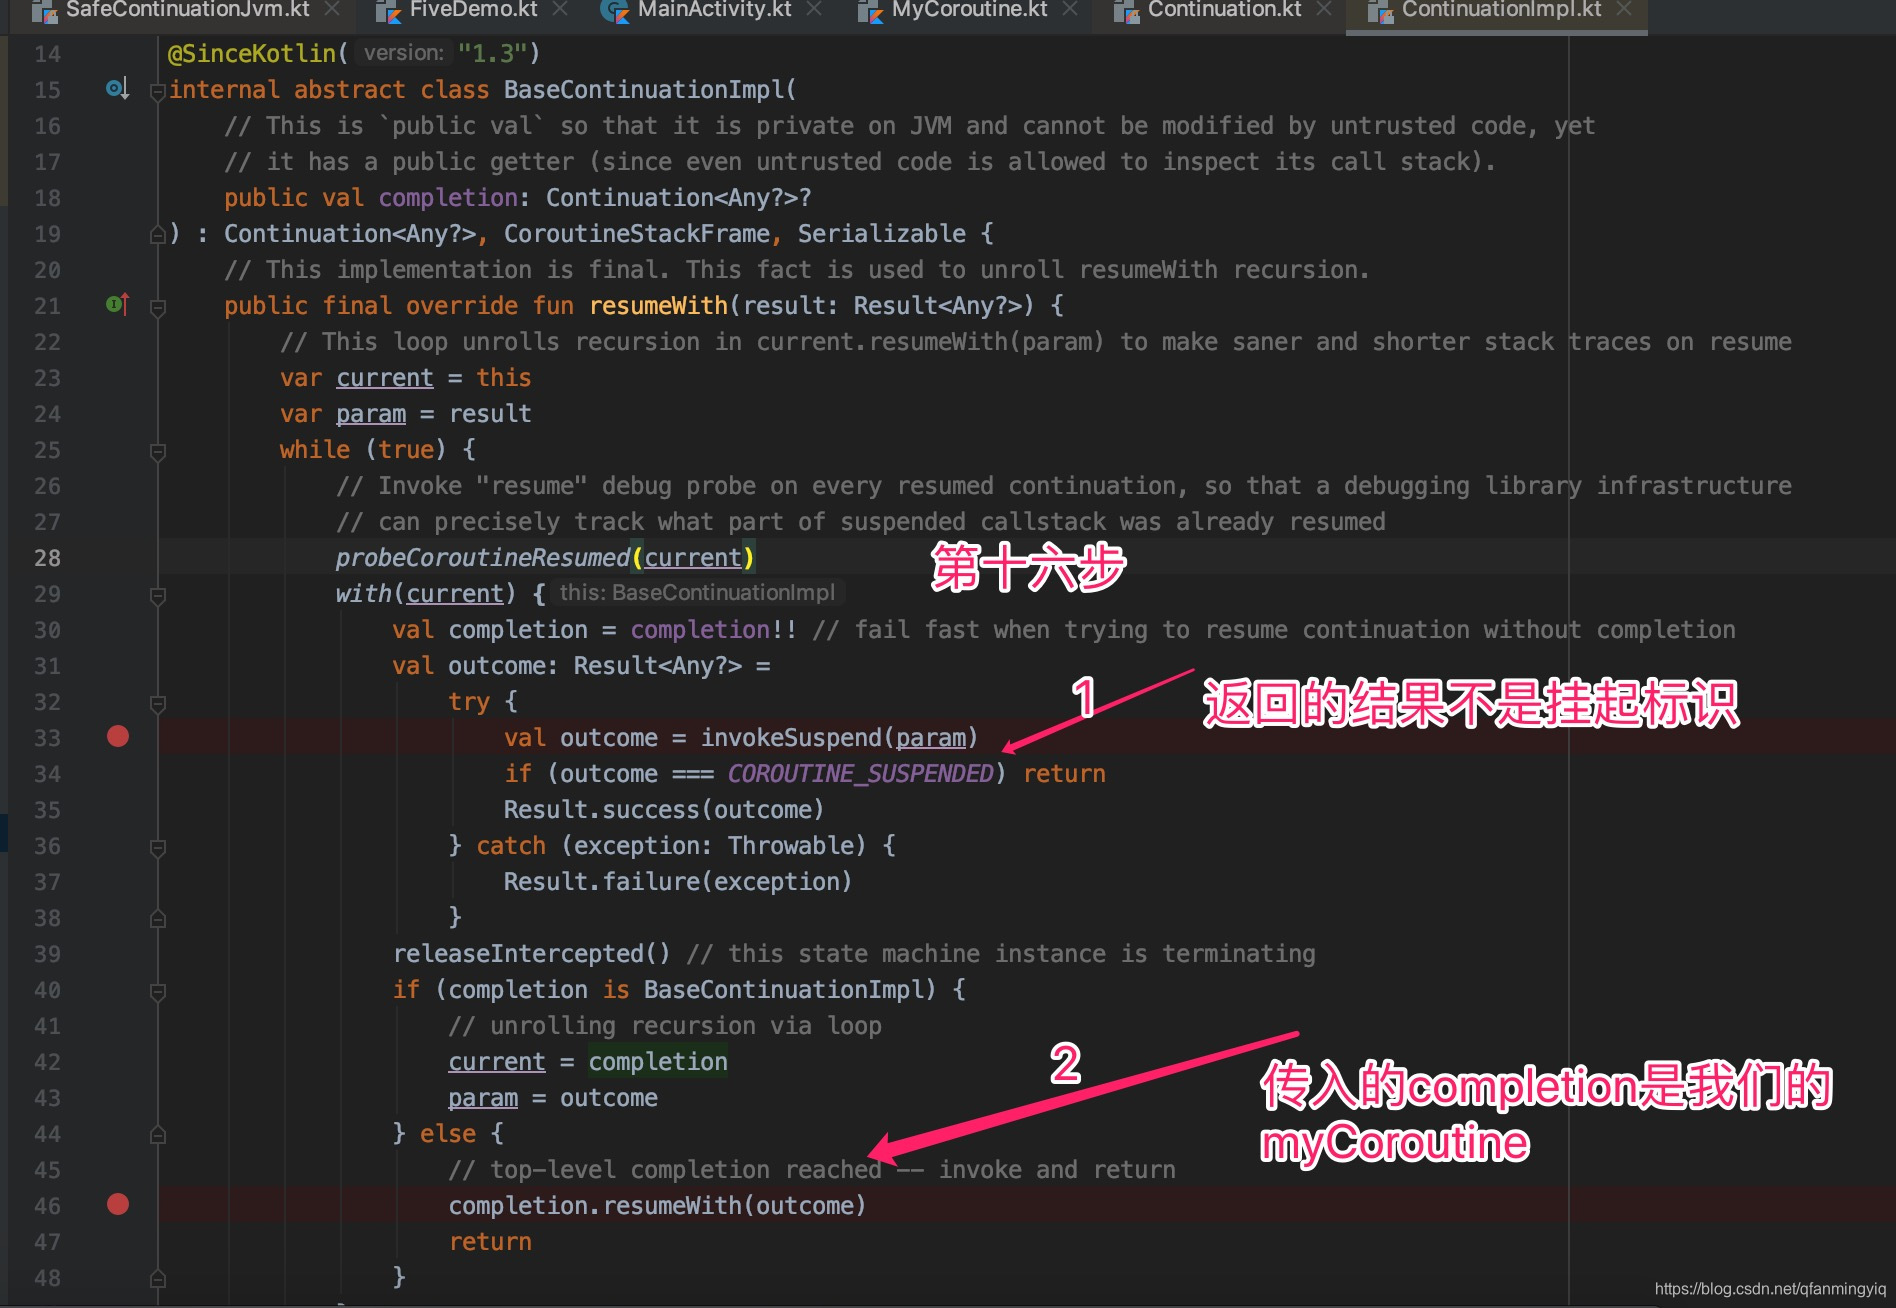
Task: Click the file icon on ContinuationImpl.kt tab
Action: (x=1380, y=11)
